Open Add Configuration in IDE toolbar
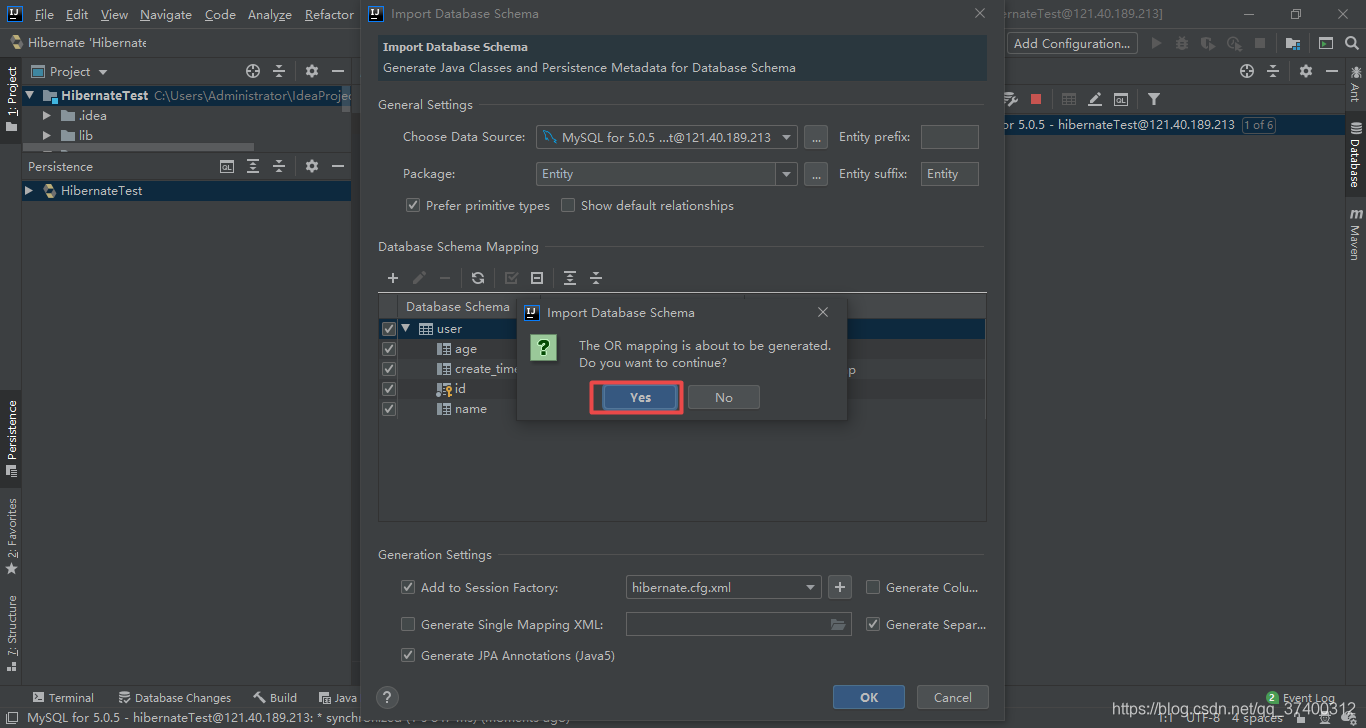Viewport: 1366px width, 728px height. click(x=1071, y=43)
